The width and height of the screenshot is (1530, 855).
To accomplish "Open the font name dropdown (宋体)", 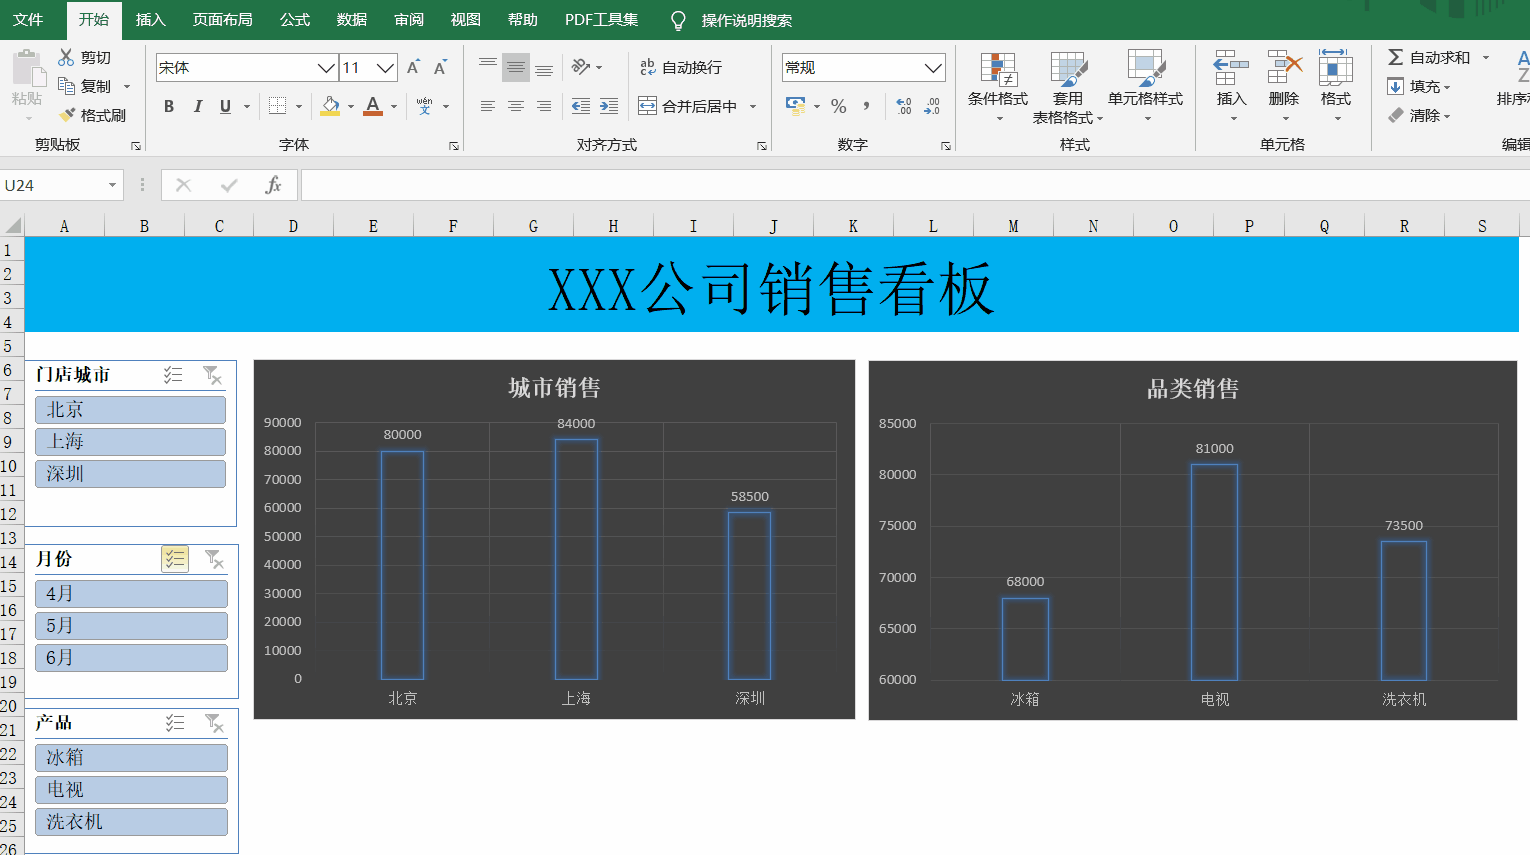I will (326, 68).
